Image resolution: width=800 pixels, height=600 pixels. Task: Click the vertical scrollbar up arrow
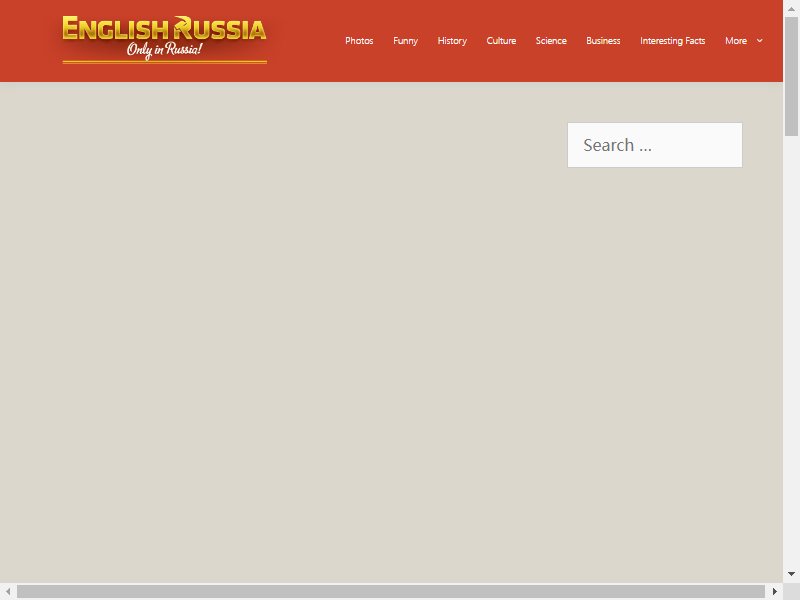(791, 9)
